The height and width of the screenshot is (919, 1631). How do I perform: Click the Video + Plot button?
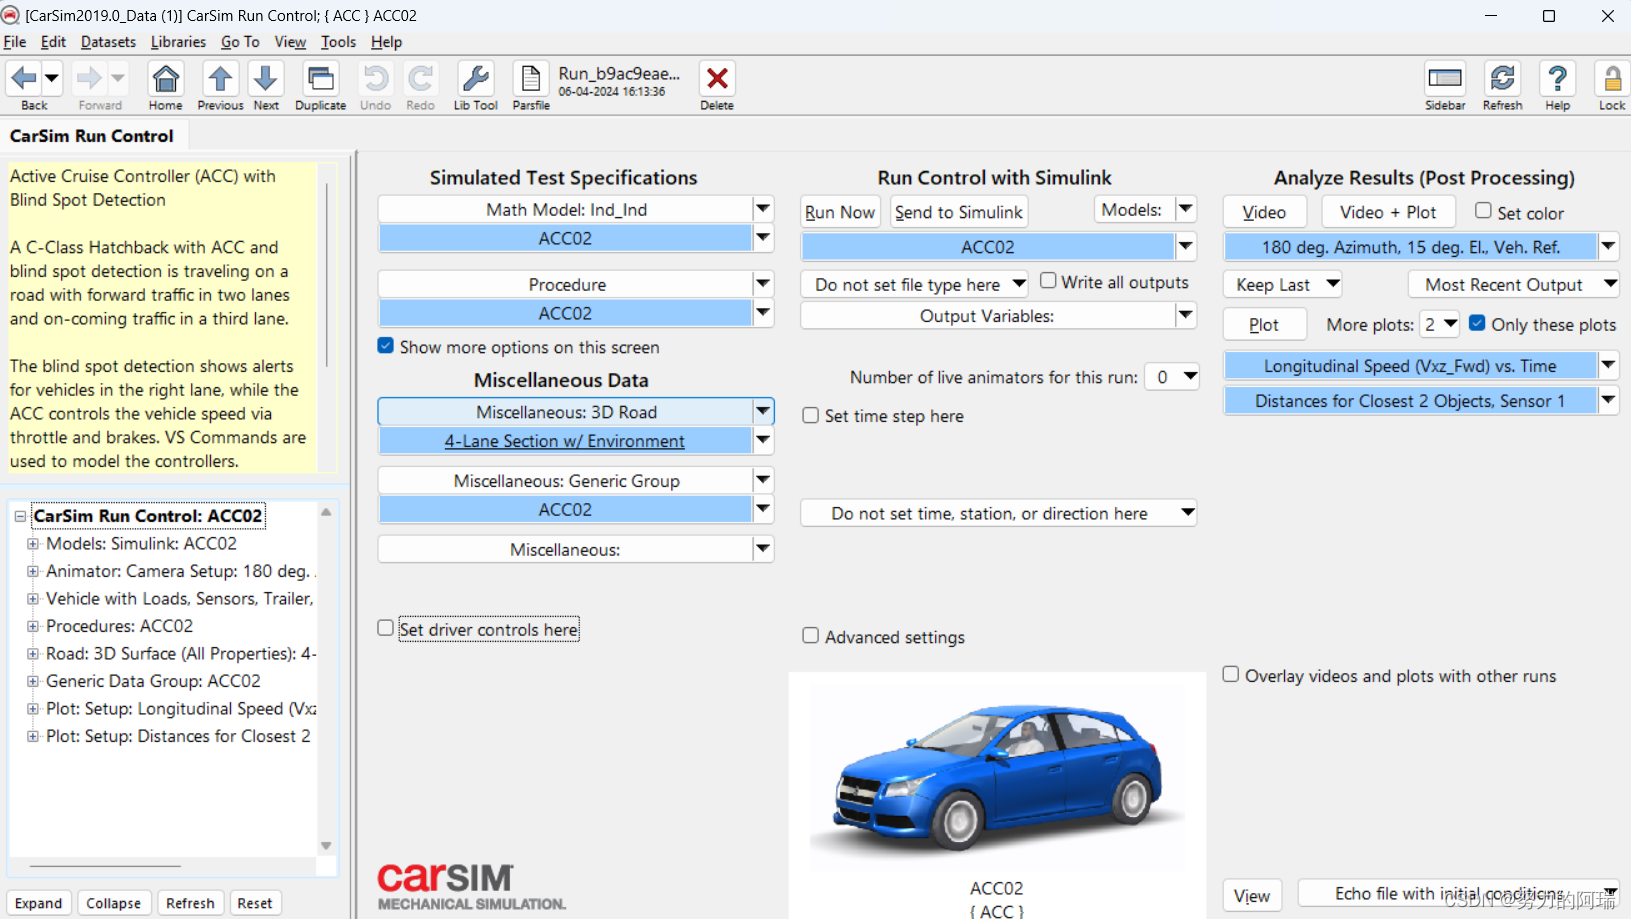click(1388, 212)
